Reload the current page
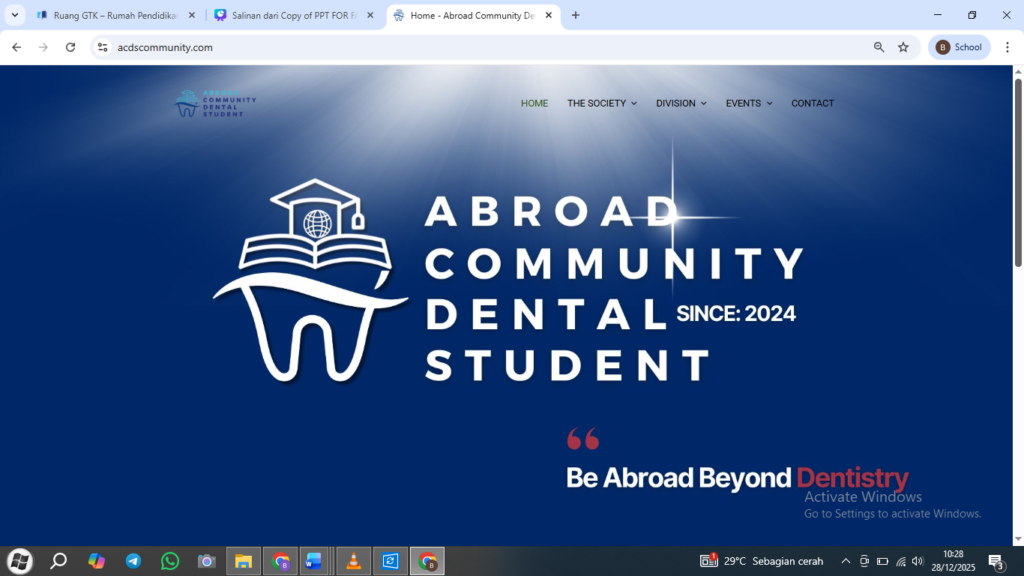This screenshot has height=576, width=1024. click(x=70, y=47)
